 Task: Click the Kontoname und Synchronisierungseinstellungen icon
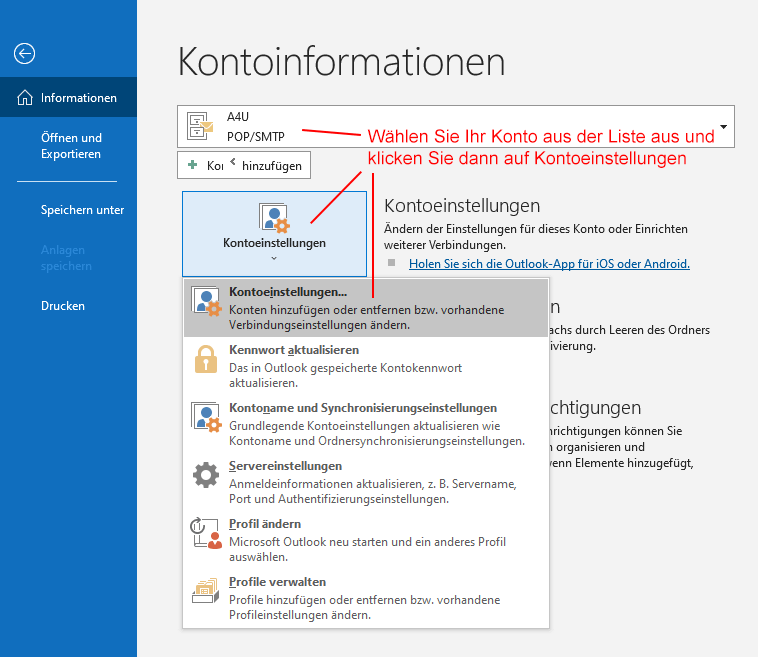tap(206, 417)
